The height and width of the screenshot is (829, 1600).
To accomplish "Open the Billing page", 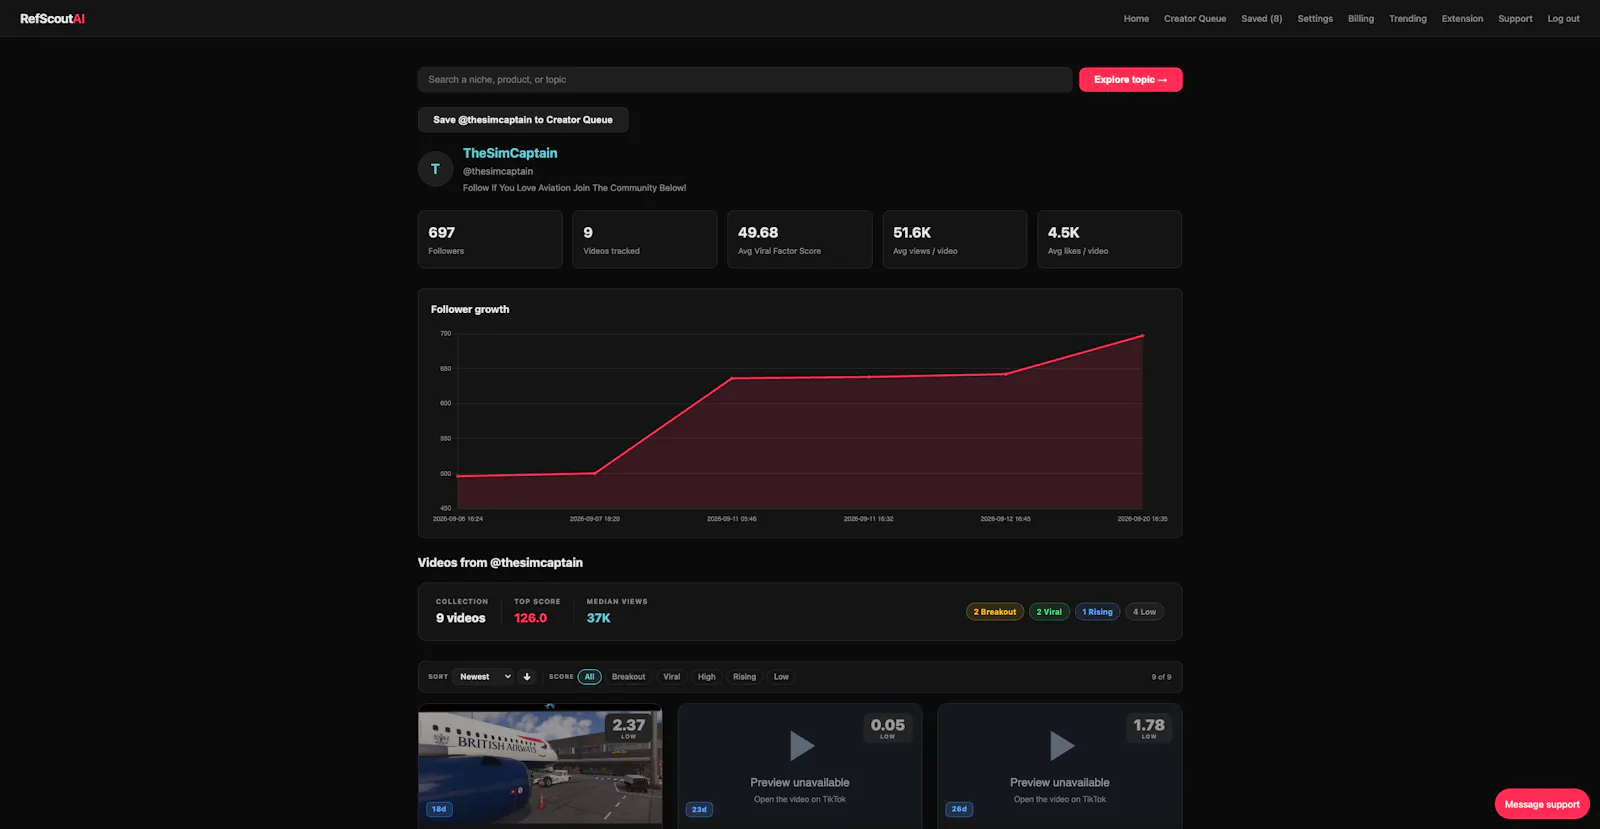I will pos(1361,19).
